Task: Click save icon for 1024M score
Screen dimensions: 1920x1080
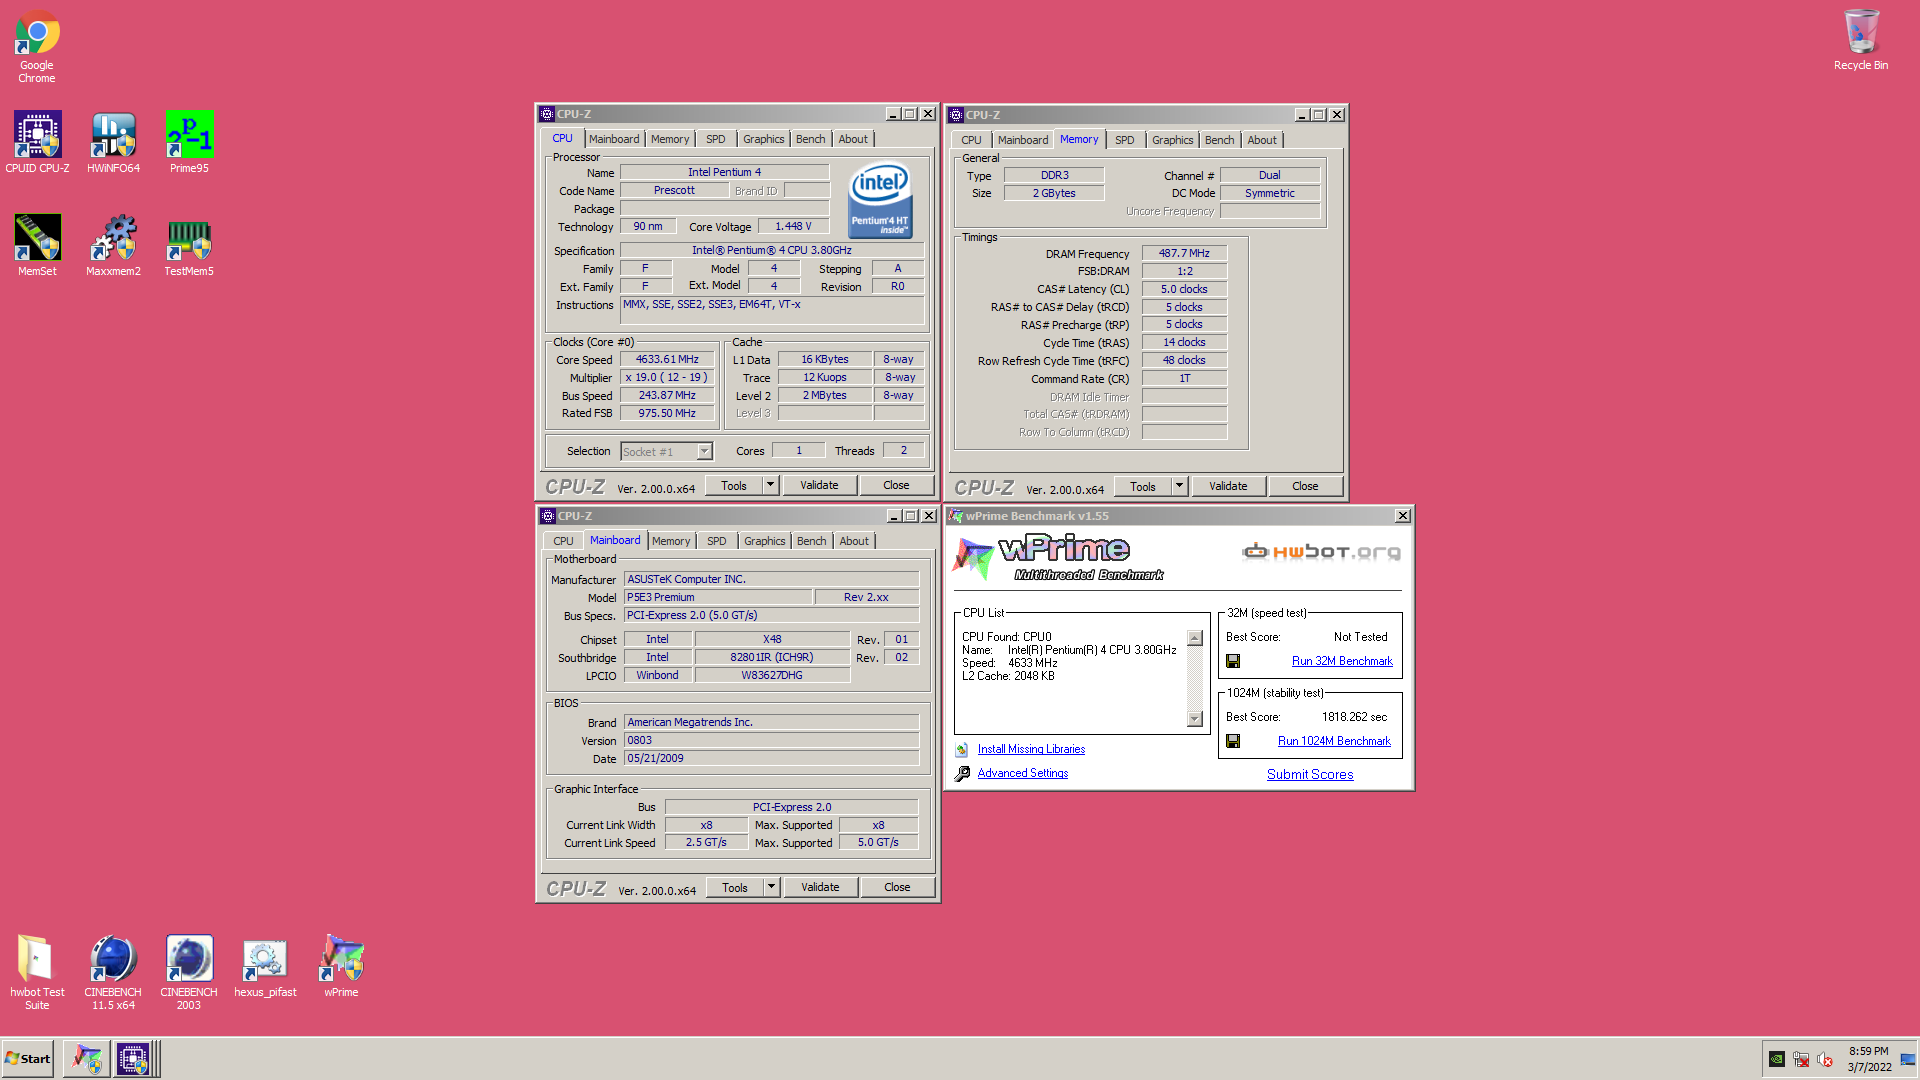Action: click(1233, 741)
